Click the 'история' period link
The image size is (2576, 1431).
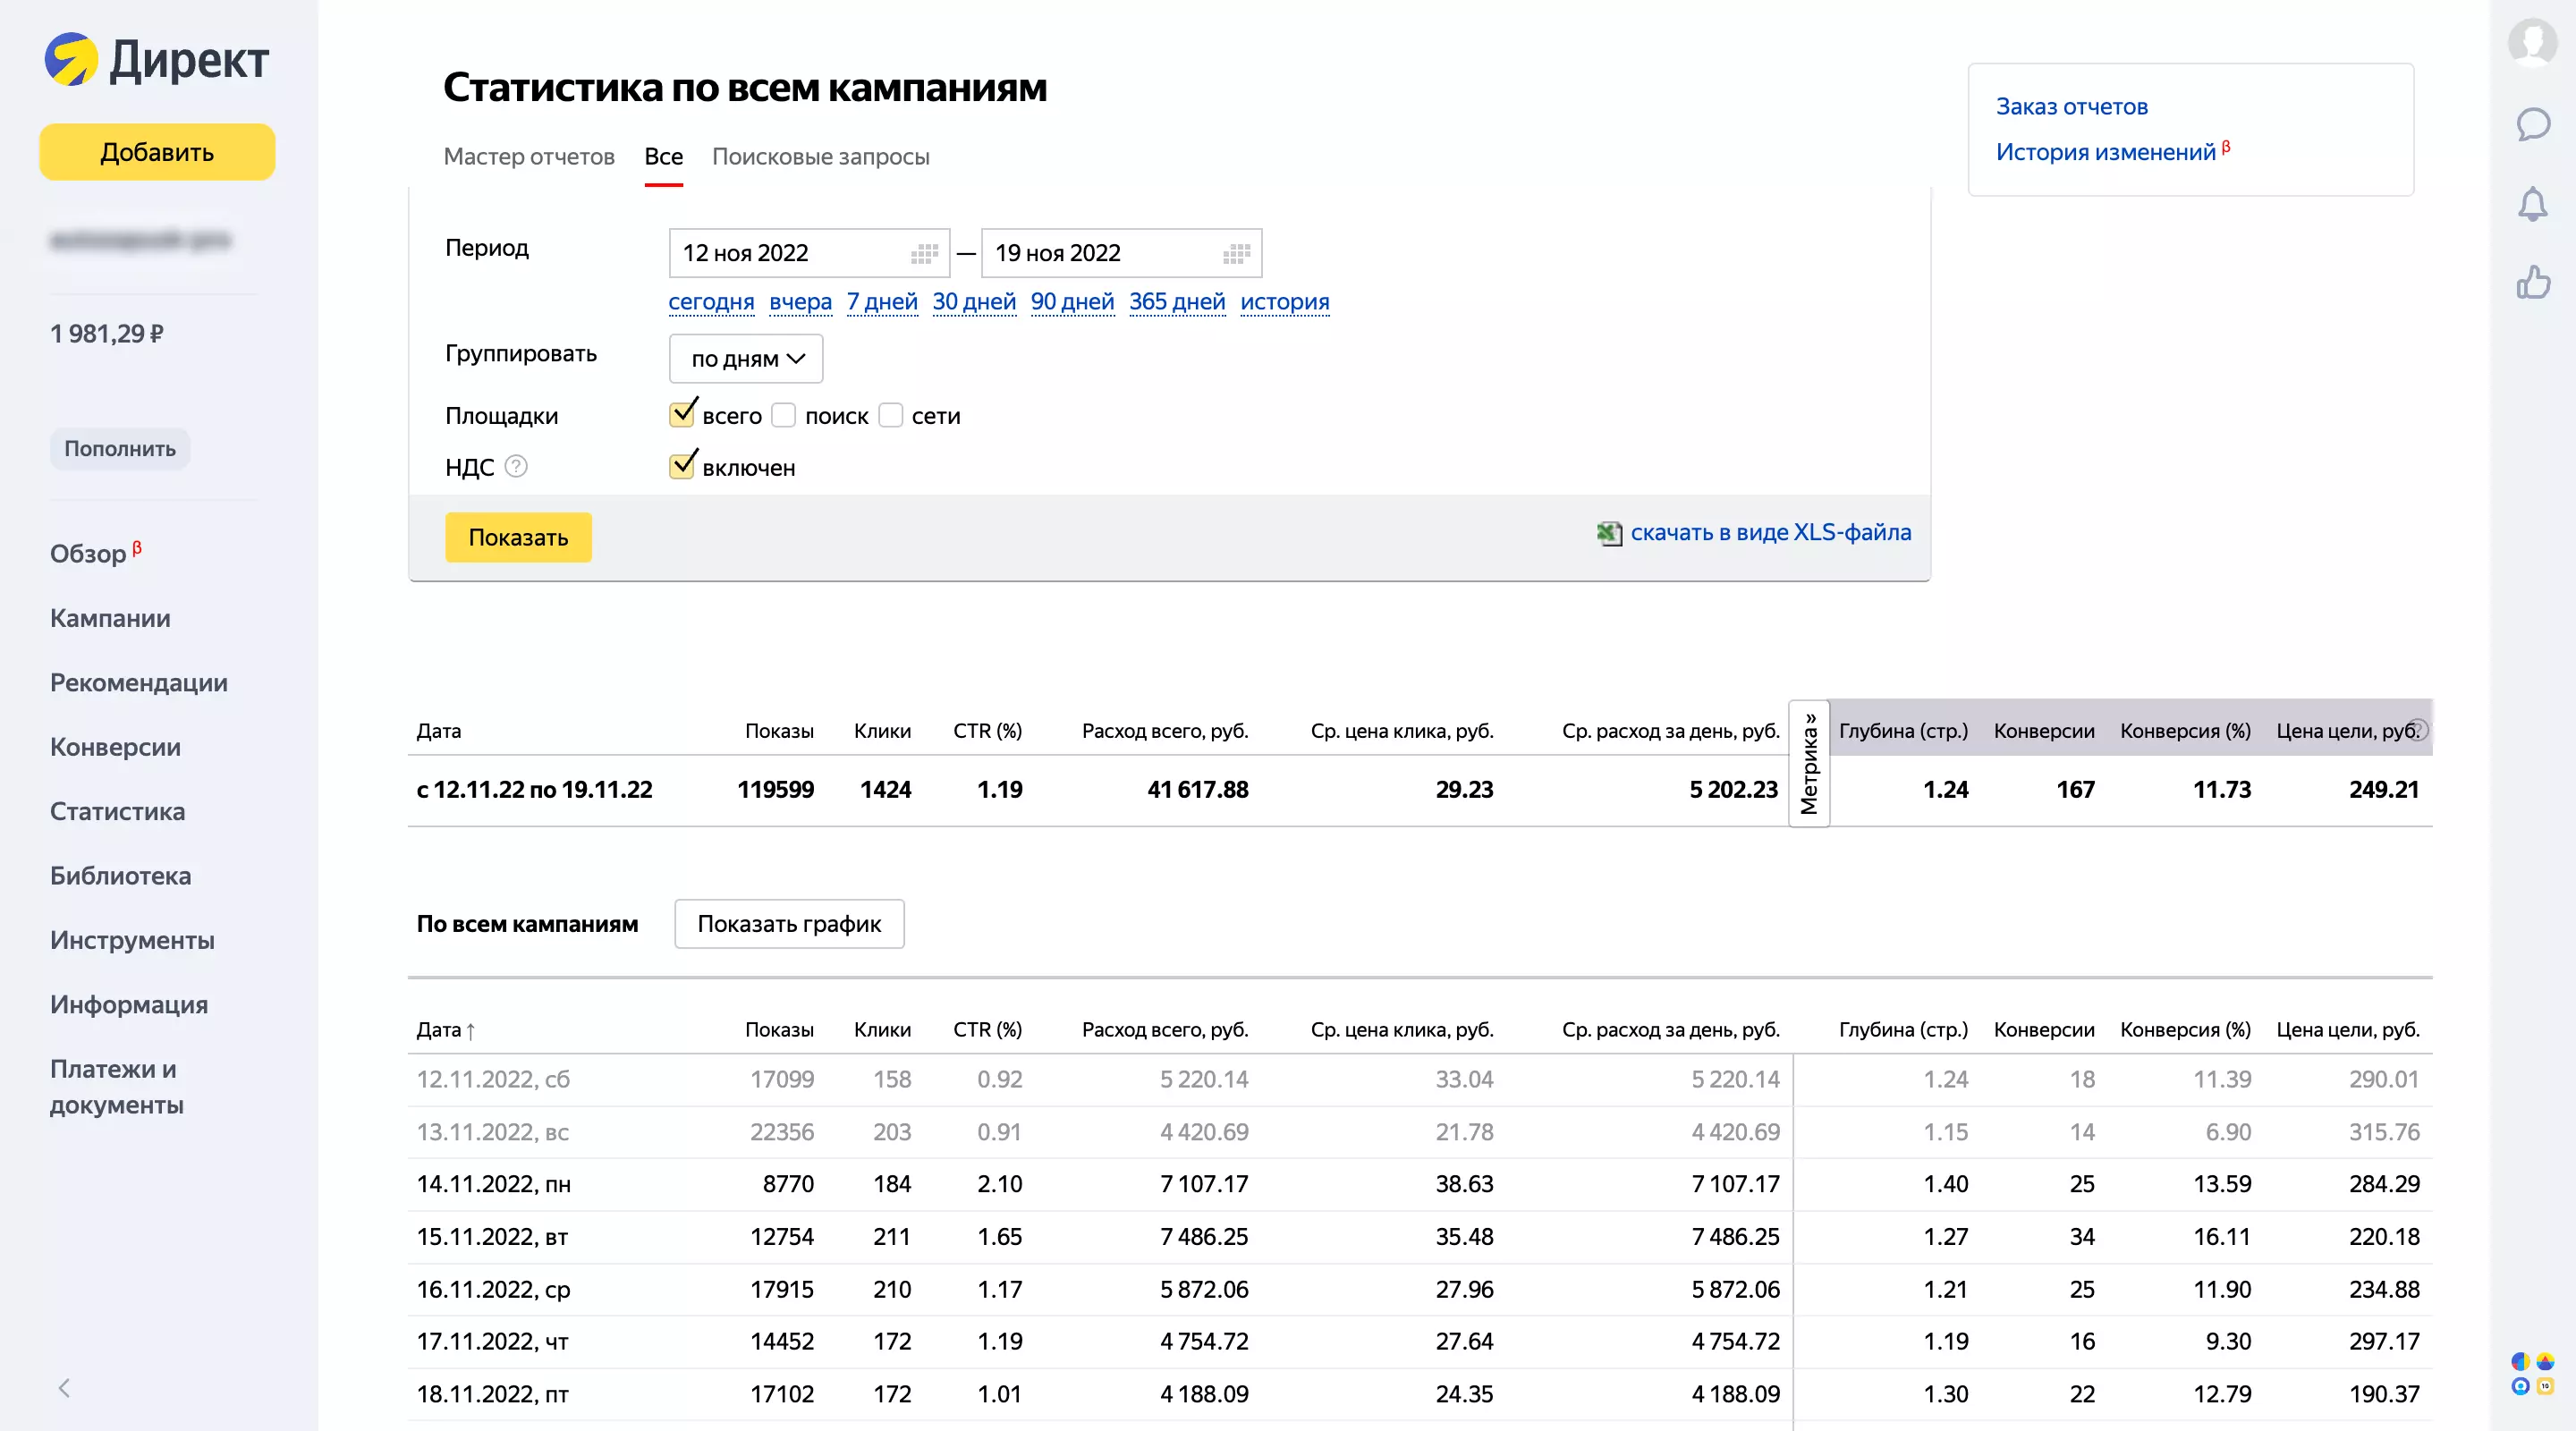click(x=1285, y=301)
